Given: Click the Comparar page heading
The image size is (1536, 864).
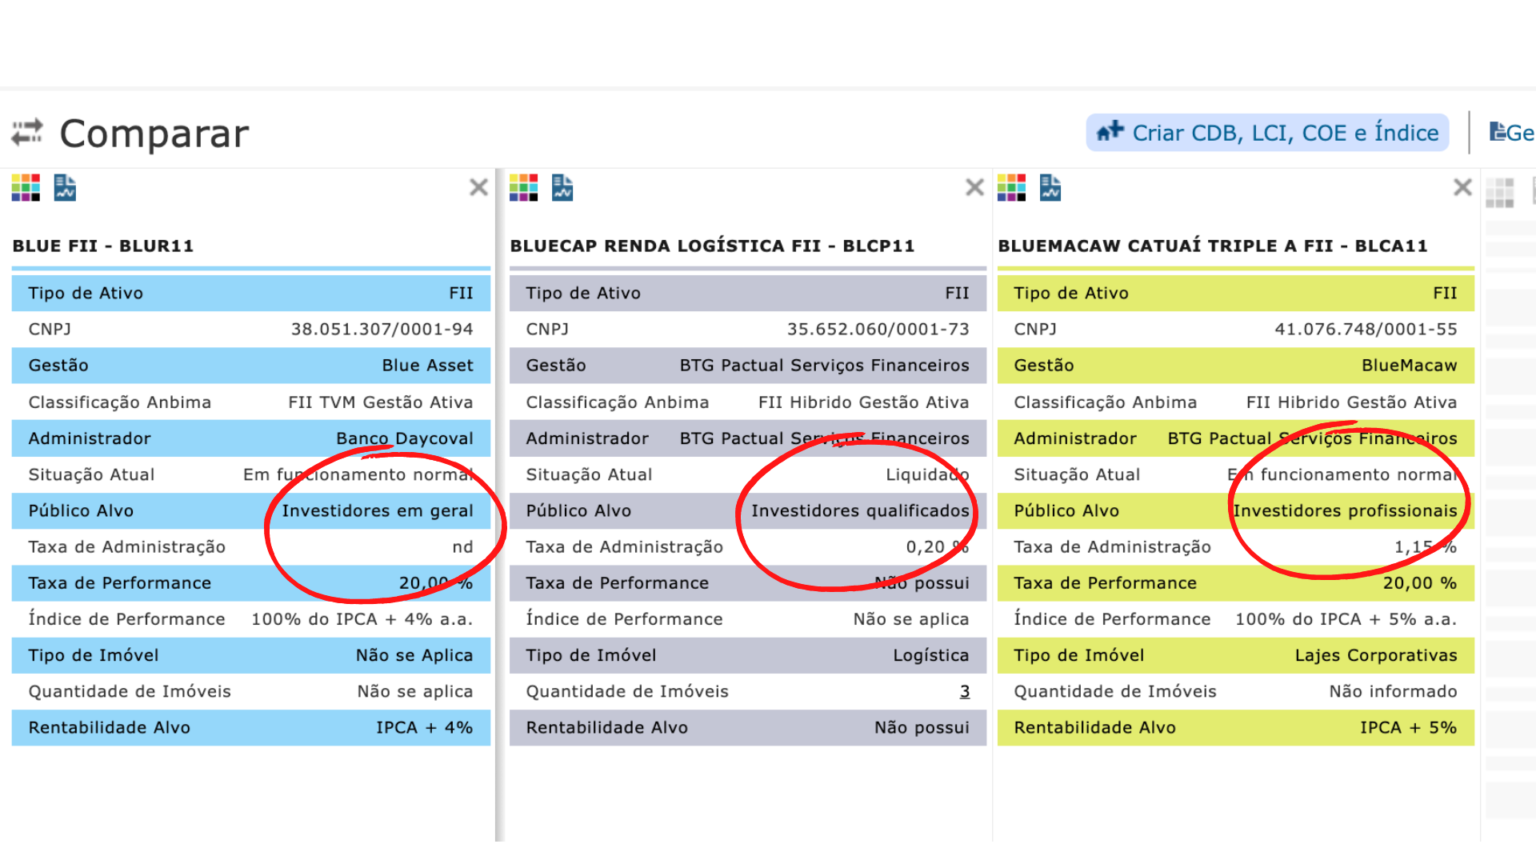Looking at the screenshot, I should tap(154, 133).
